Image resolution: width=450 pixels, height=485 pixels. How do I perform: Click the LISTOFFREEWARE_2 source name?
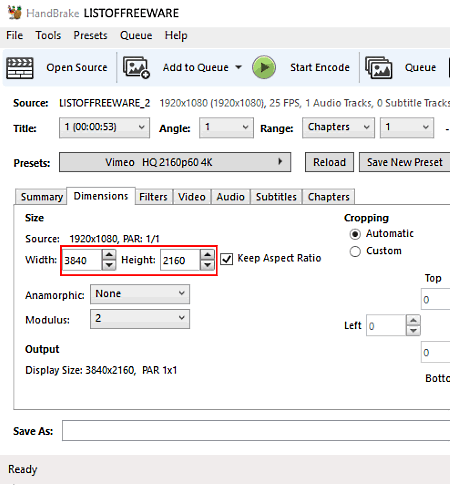(104, 103)
